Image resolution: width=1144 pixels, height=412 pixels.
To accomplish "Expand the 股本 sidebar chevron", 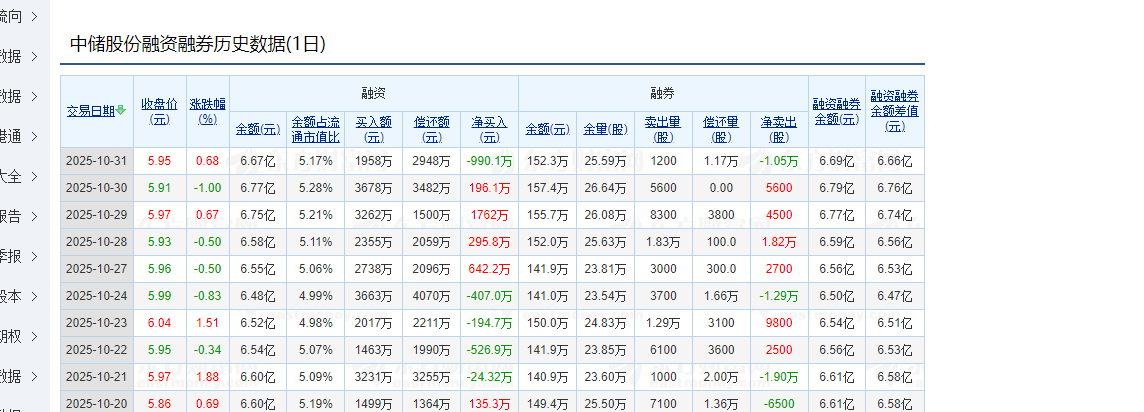I will 34,297.
